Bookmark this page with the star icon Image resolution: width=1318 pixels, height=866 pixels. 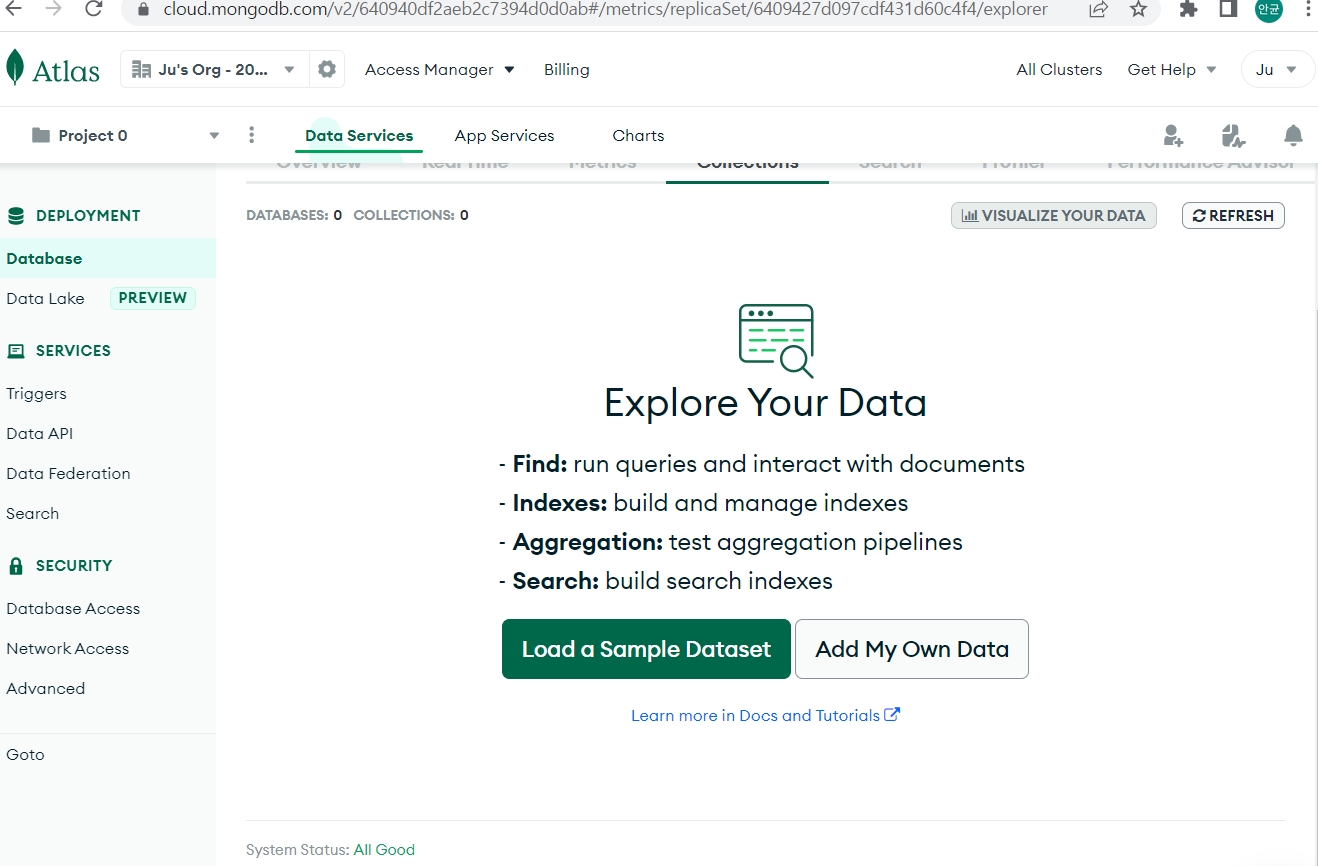coord(1138,9)
